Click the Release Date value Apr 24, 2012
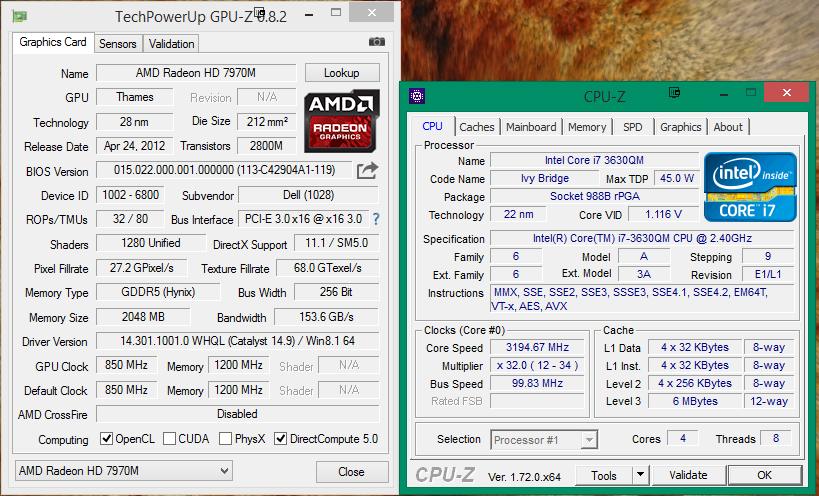 point(134,146)
